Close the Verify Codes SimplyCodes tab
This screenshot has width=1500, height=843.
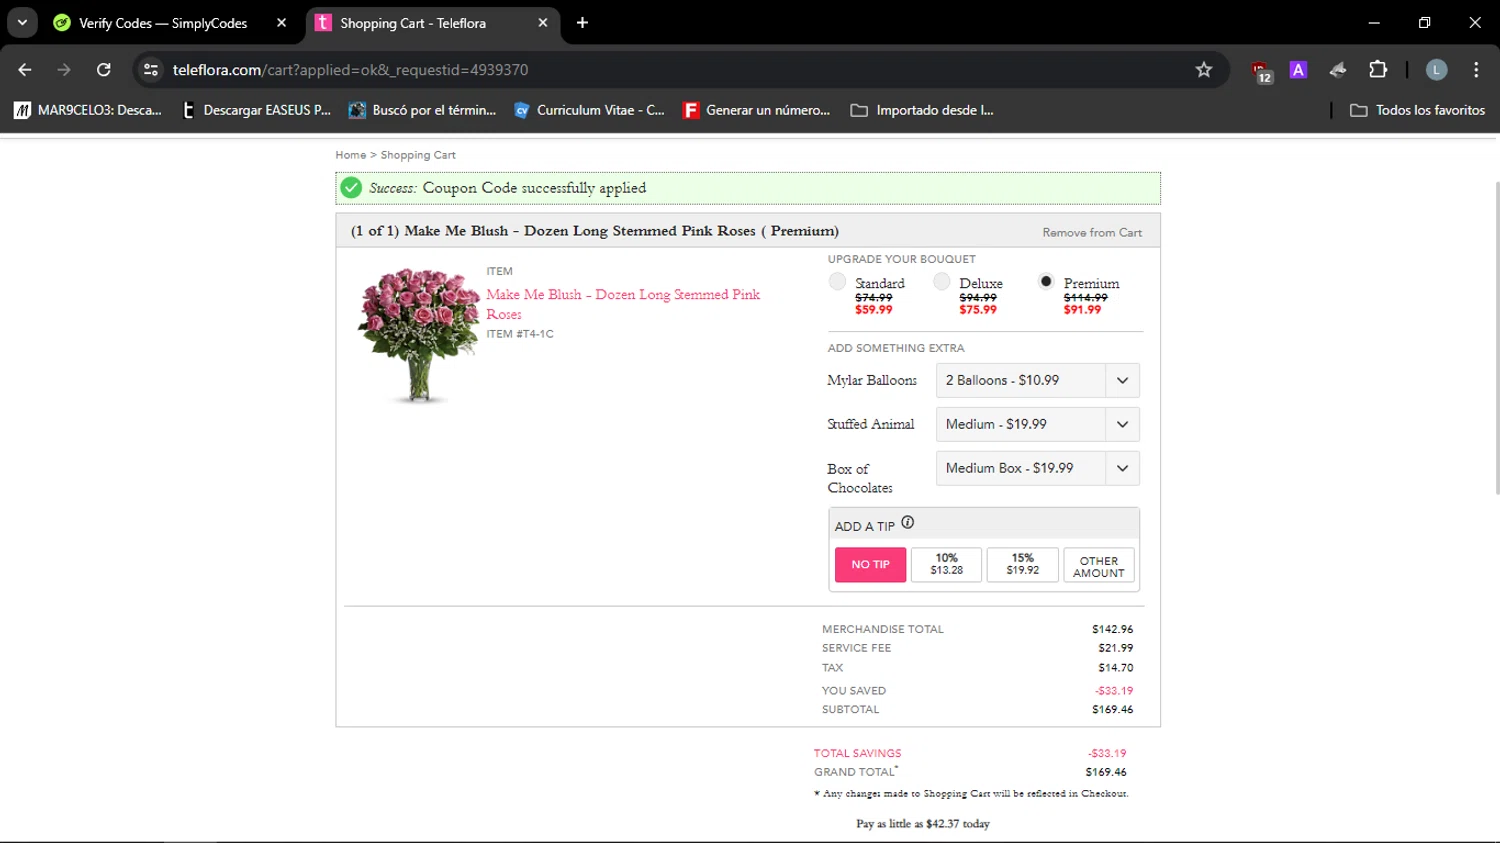[x=281, y=23]
